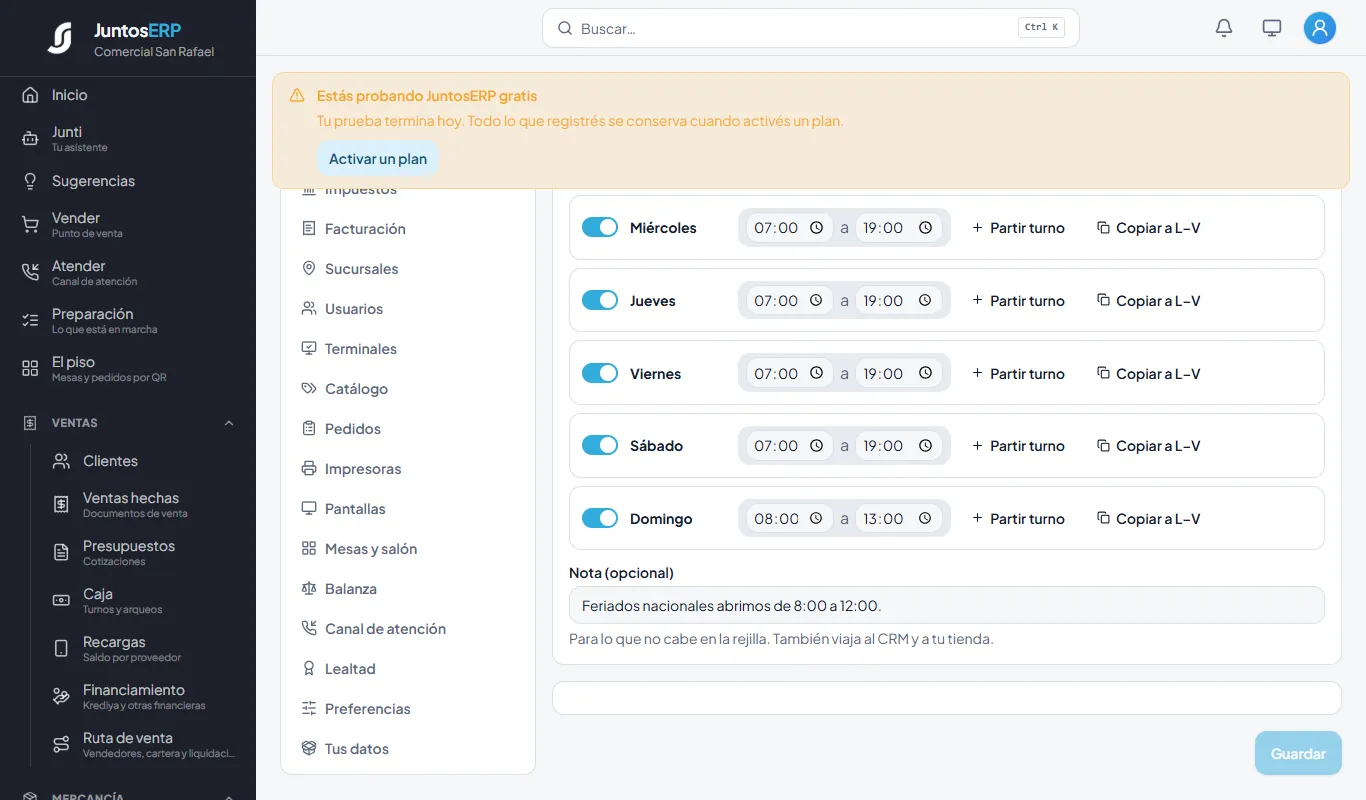This screenshot has height=800, width=1366.
Task: Click the clock icon in Miércoles opening time
Action: (816, 228)
